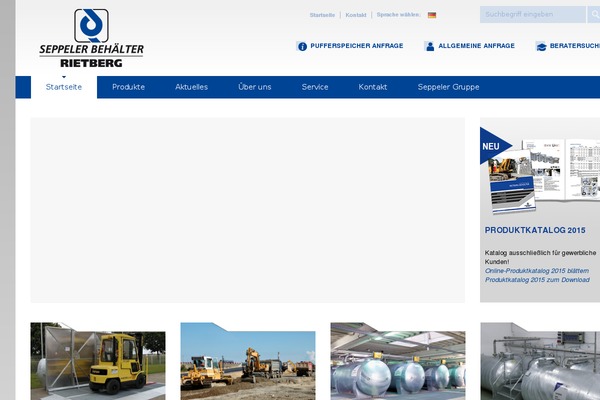Open the piped steel tanks thumbnail

[540, 361]
